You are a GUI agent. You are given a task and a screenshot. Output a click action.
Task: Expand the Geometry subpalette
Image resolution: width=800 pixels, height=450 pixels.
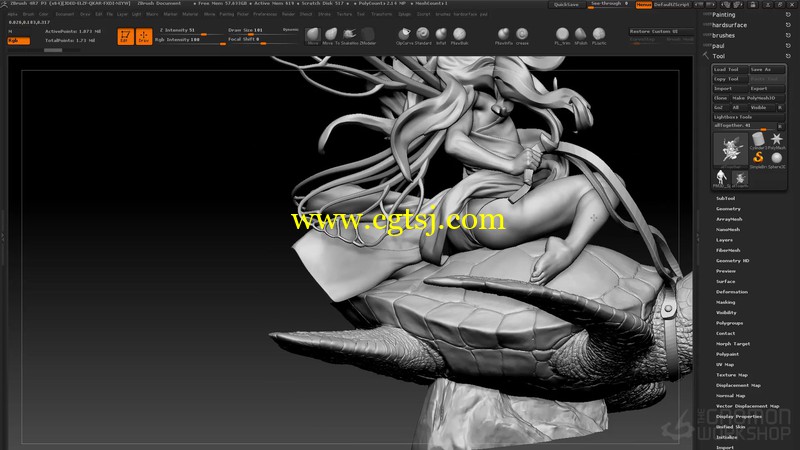coord(728,209)
